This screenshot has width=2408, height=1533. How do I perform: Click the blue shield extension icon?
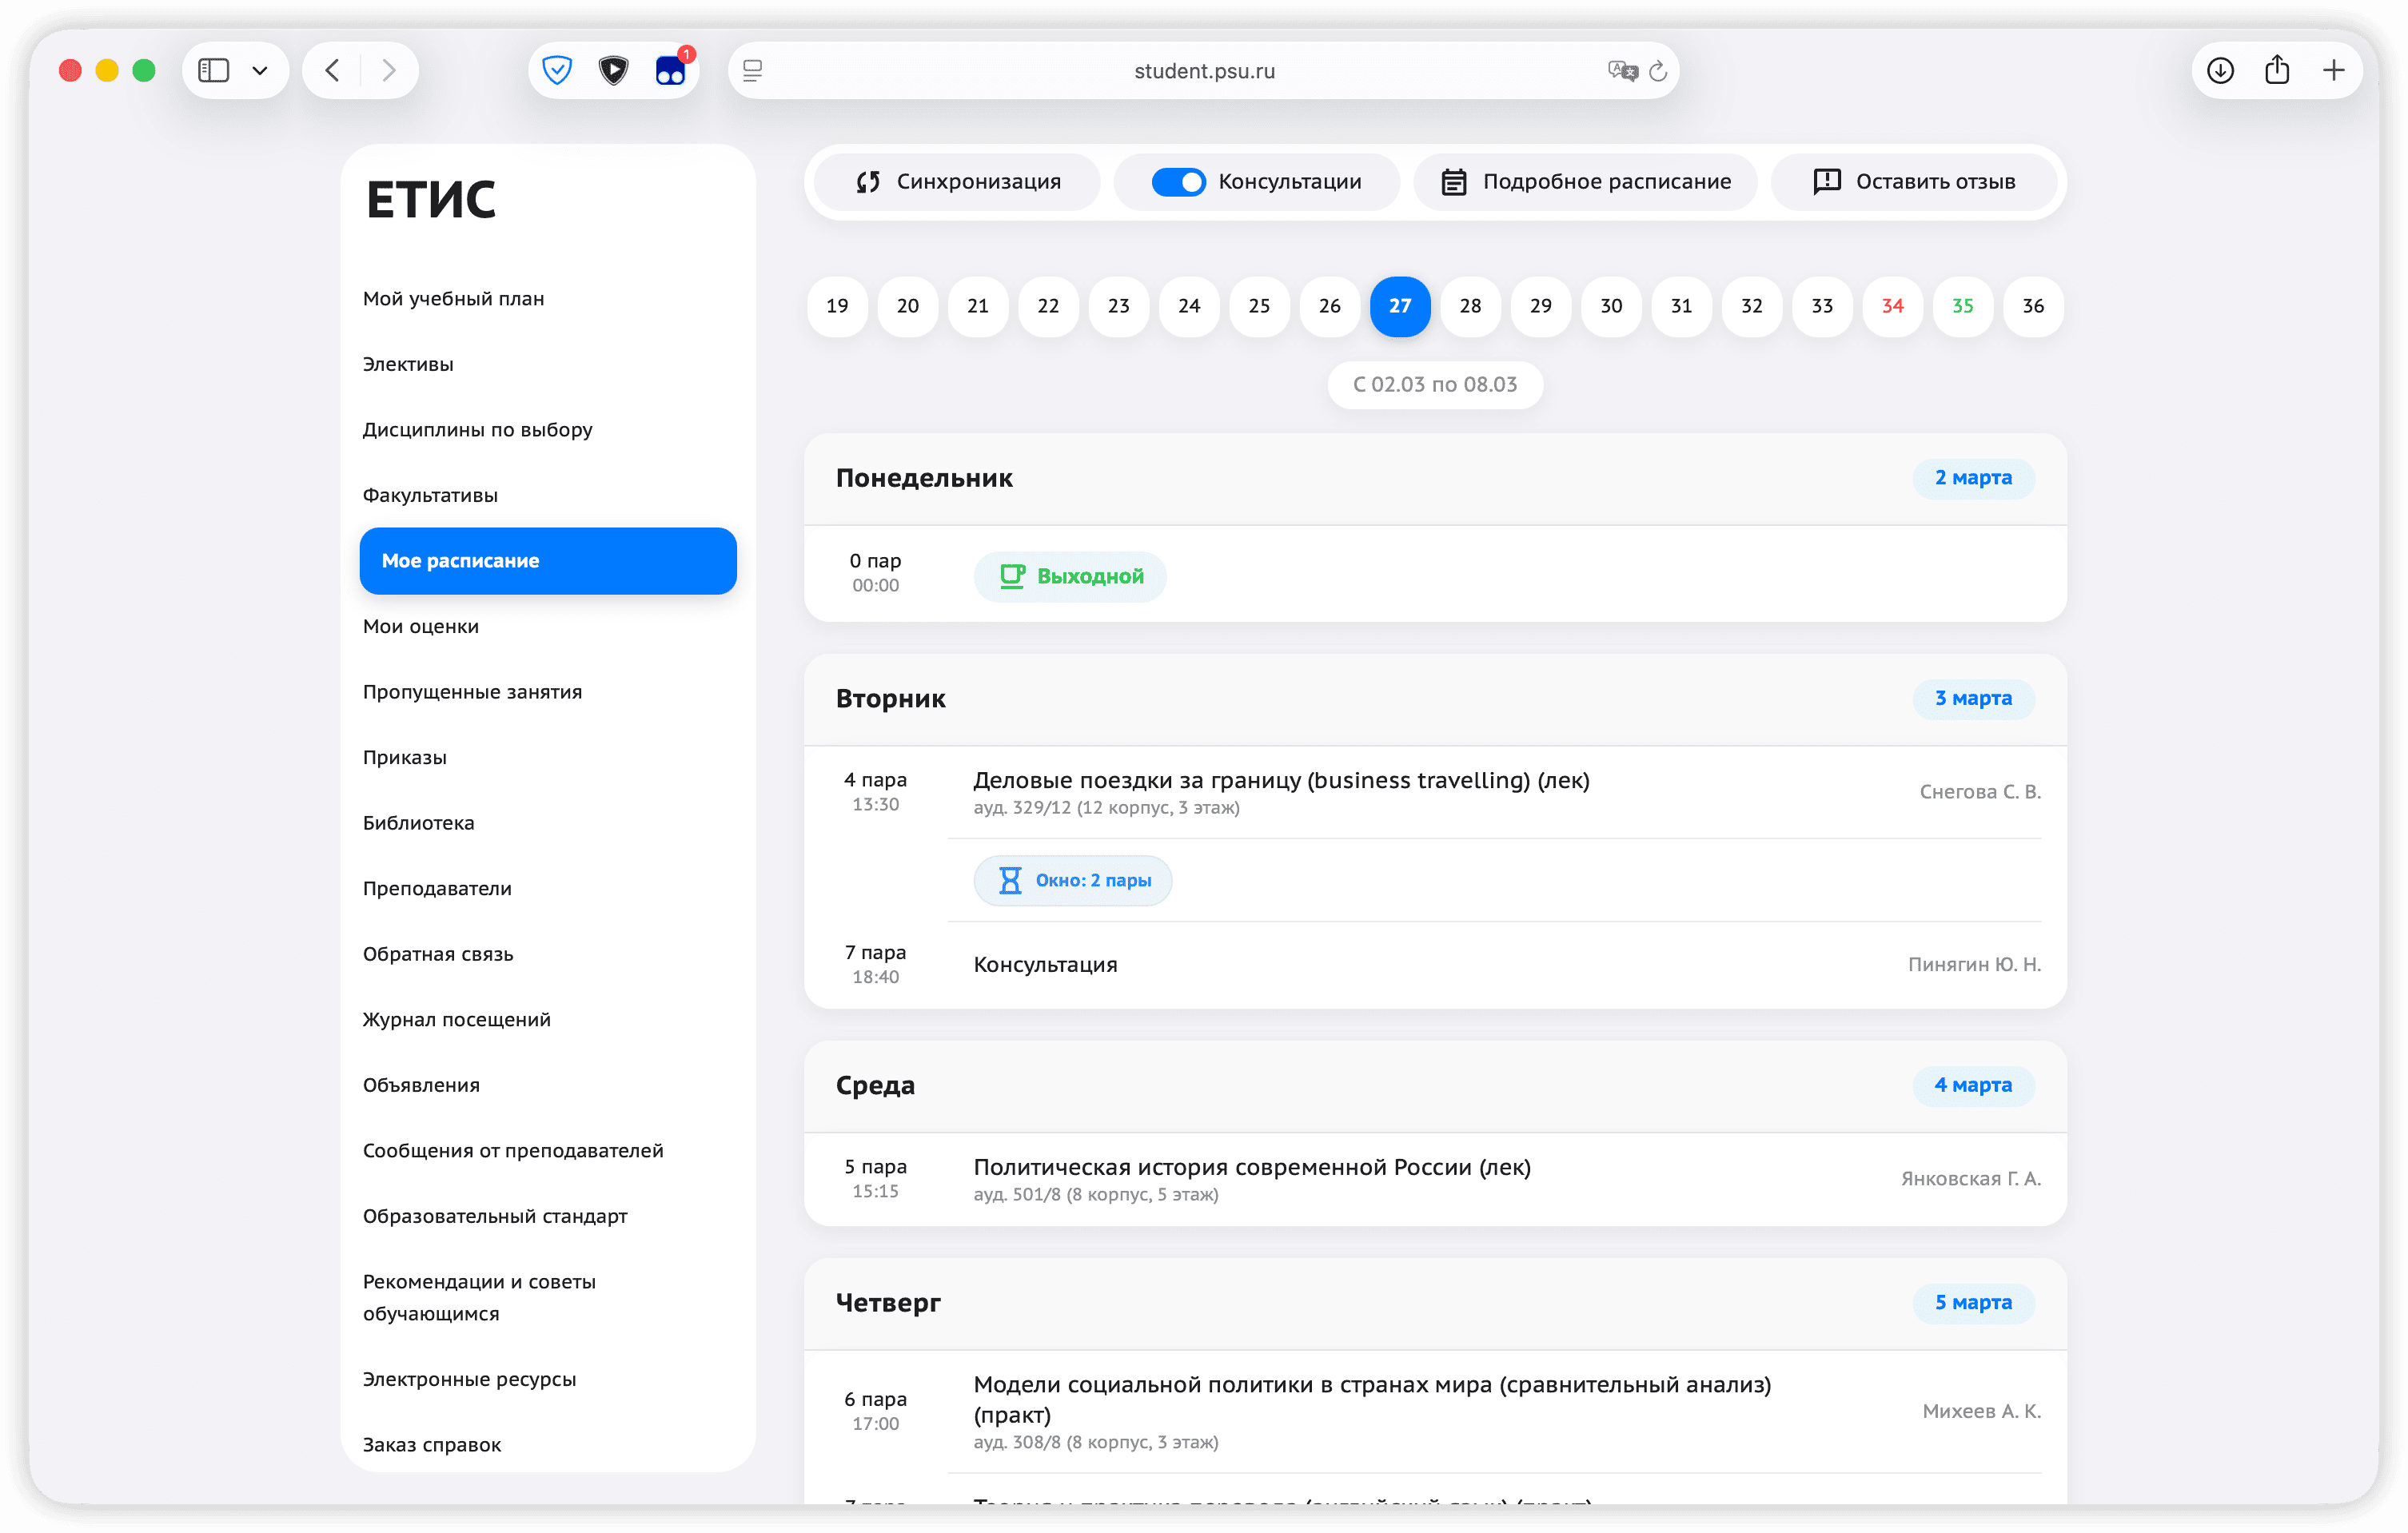[x=557, y=70]
